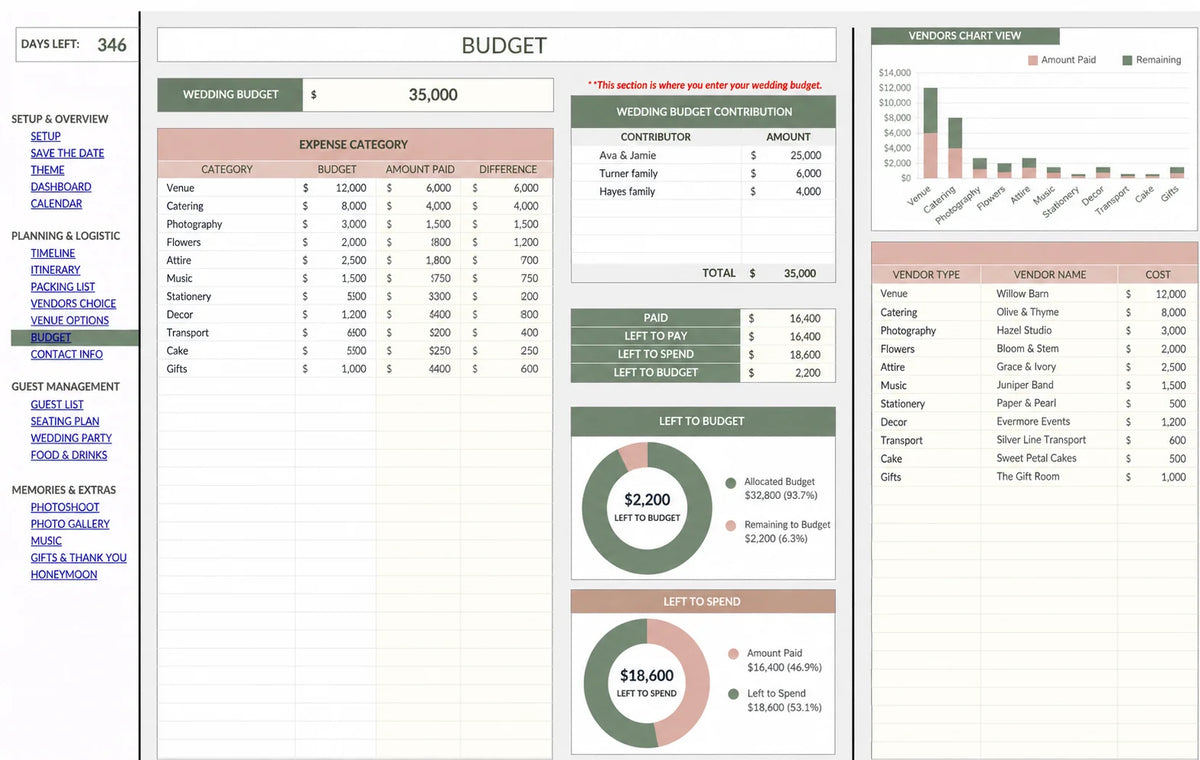The height and width of the screenshot is (760, 1200).
Task: Select the highlighted BUDGET sidebar link
Action: click(x=50, y=338)
